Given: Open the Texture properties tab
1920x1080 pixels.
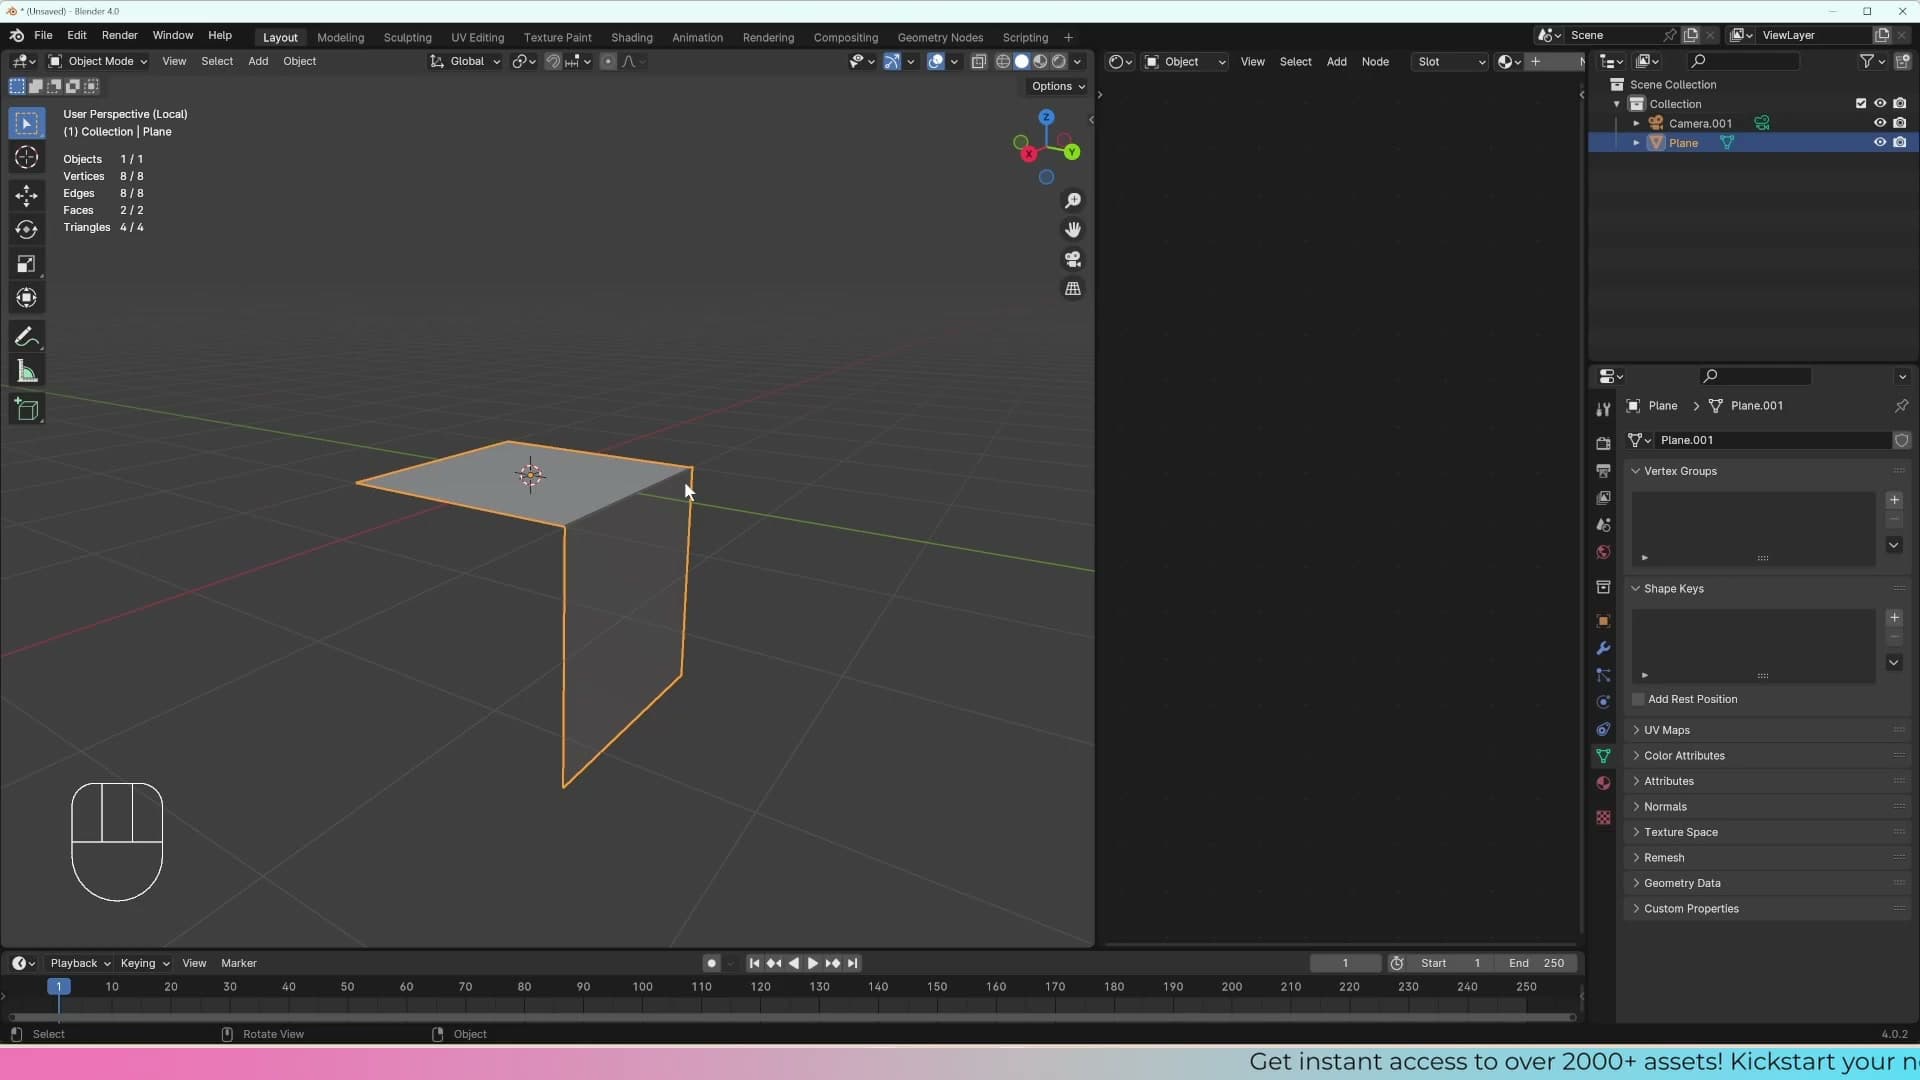Looking at the screenshot, I should point(1603,817).
